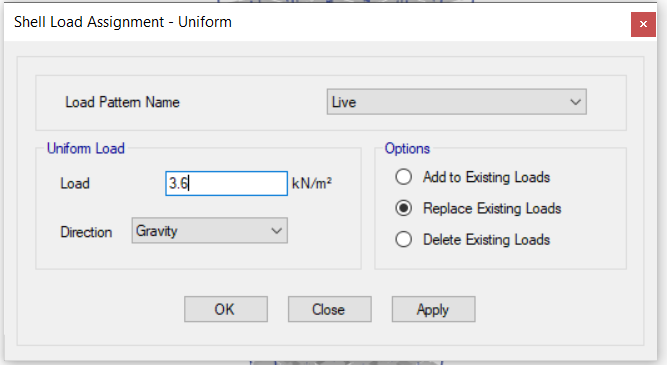The height and width of the screenshot is (365, 667).
Task: Click the Load value field containing 3.6
Action: (x=226, y=183)
